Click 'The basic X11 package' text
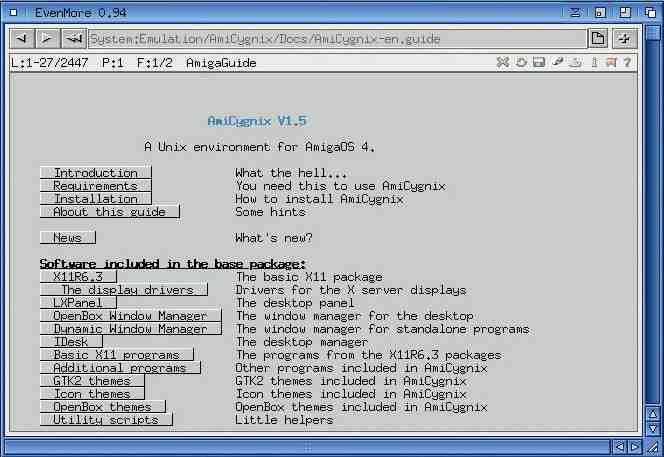664x457 pixels. click(x=309, y=277)
